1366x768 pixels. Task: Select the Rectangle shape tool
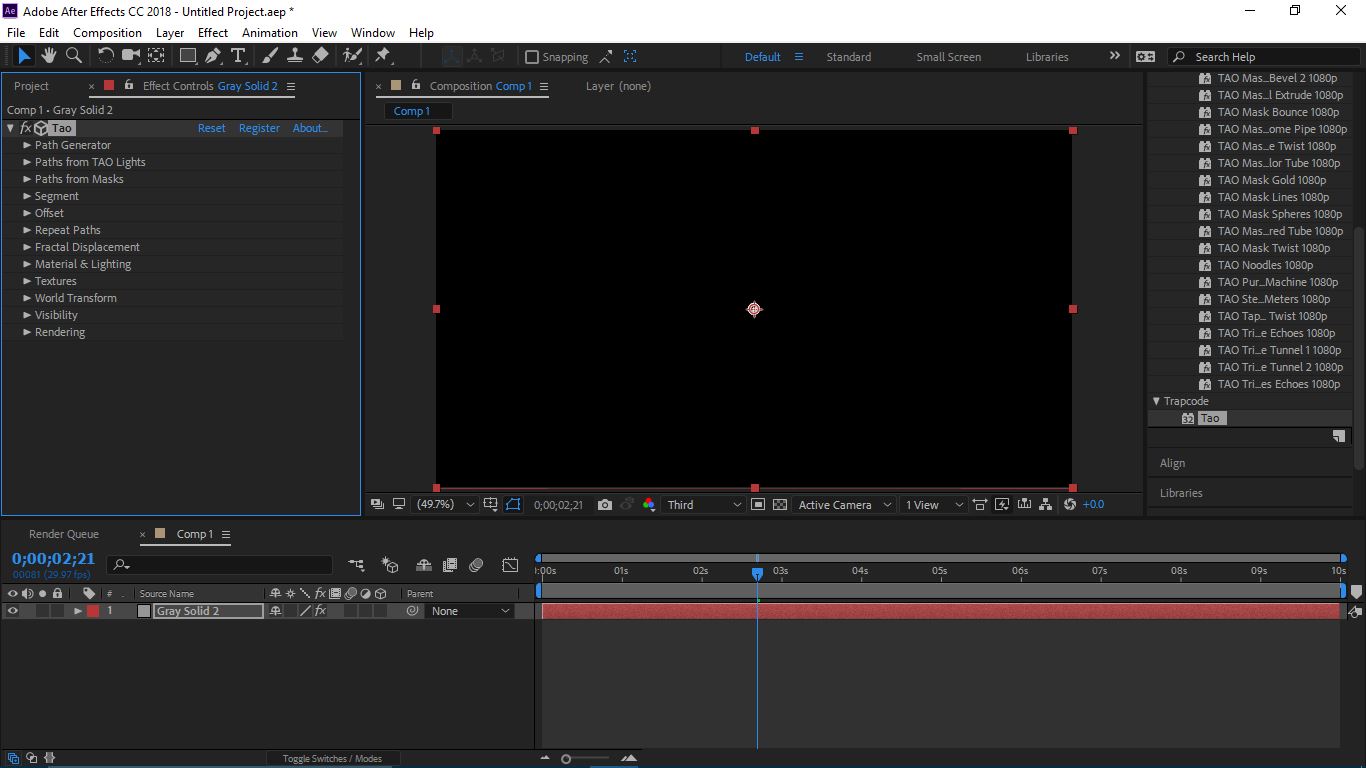pos(188,56)
